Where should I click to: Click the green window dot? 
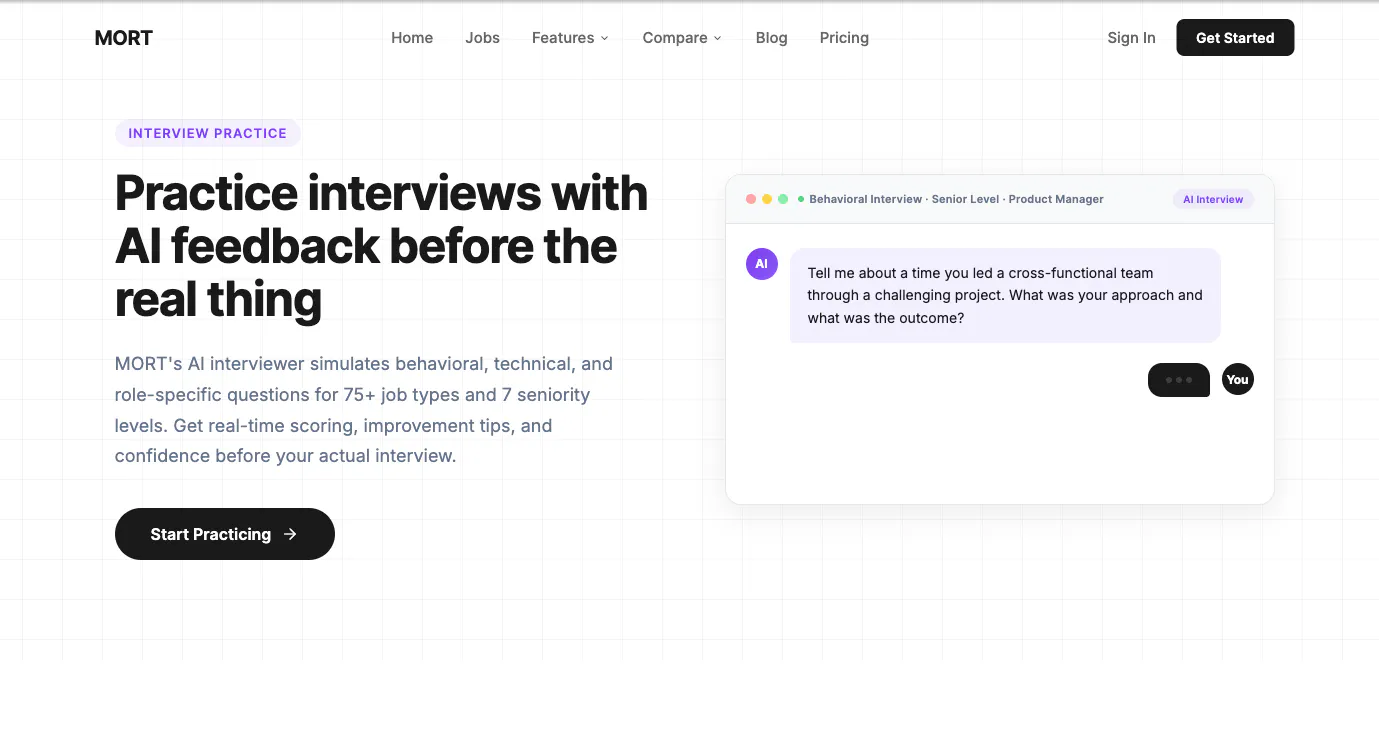783,199
